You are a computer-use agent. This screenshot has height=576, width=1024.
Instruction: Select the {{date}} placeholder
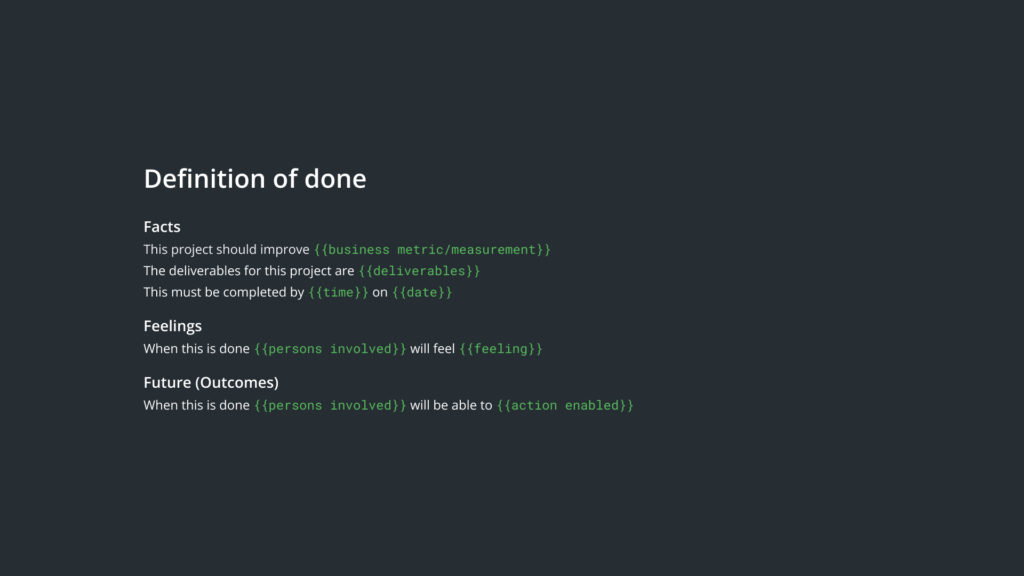click(x=422, y=293)
